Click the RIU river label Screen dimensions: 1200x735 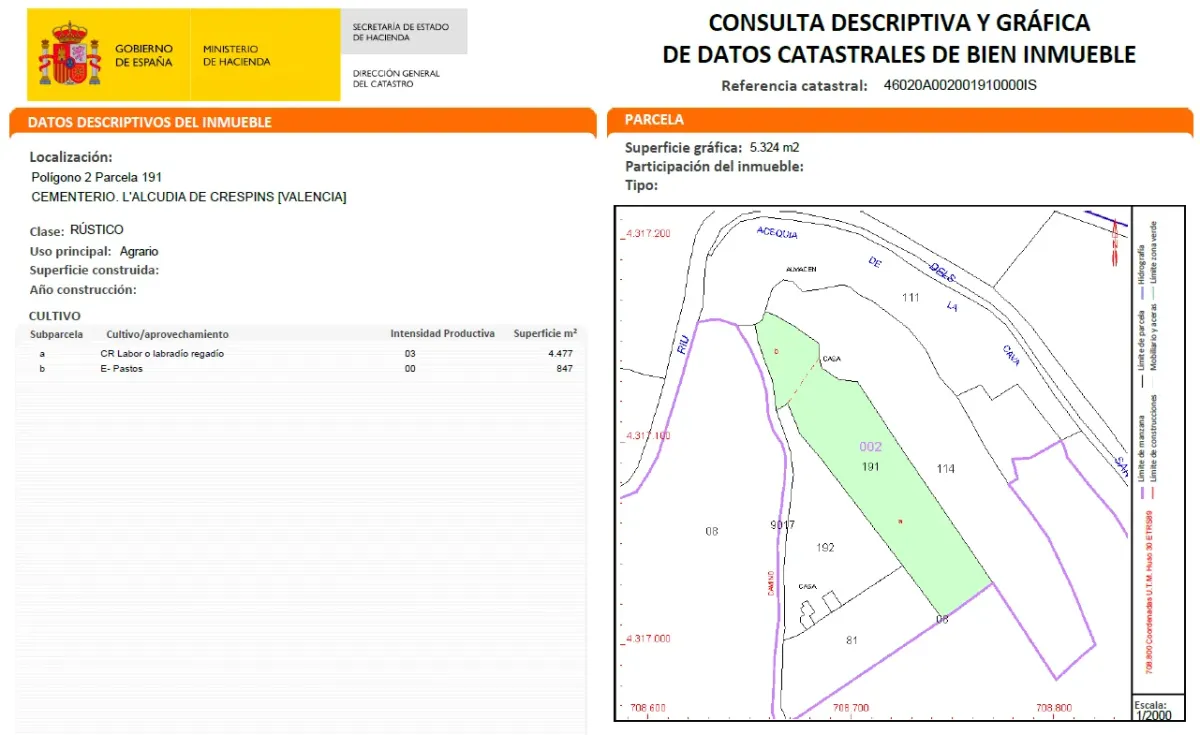(683, 346)
